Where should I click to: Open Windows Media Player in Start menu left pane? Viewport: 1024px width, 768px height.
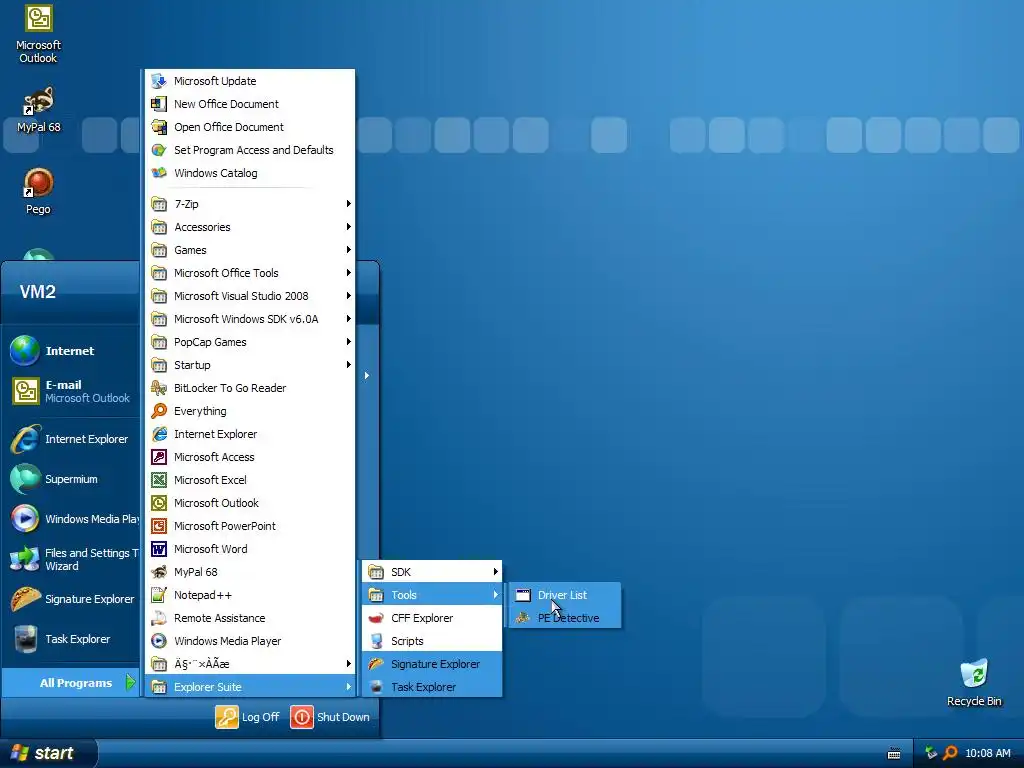[71, 519]
